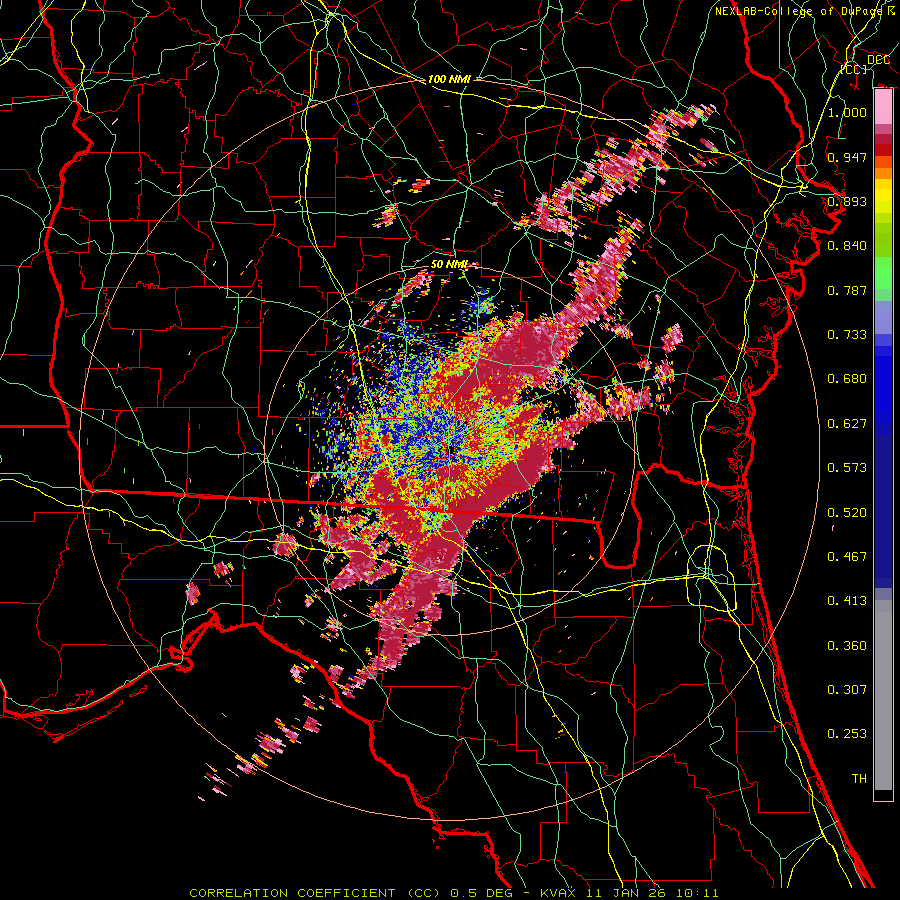
Task: Select the 0.307 legend value
Action: tap(847, 690)
